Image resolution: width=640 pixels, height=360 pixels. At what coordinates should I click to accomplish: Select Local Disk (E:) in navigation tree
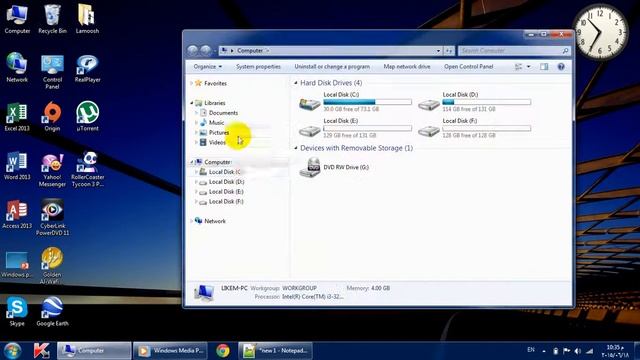(221, 191)
